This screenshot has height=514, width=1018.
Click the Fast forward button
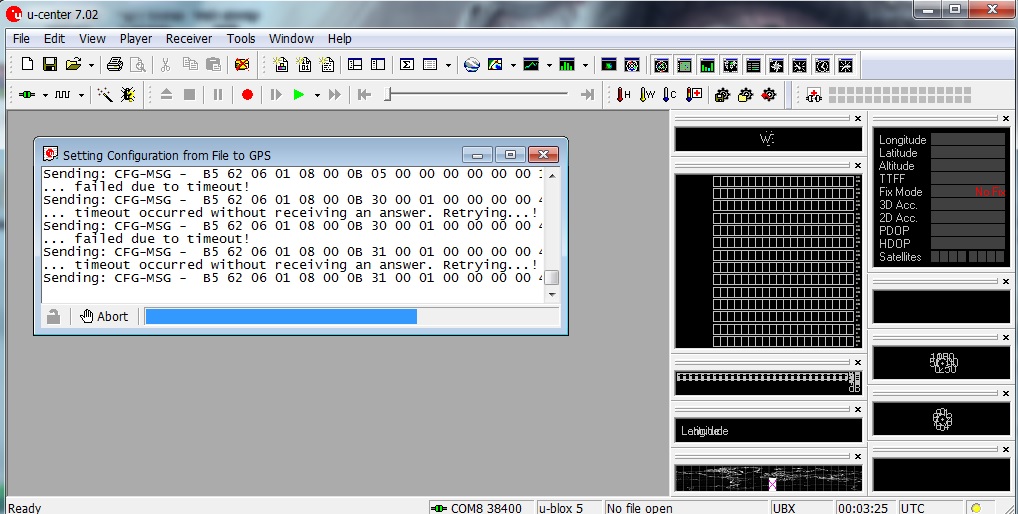click(x=334, y=95)
